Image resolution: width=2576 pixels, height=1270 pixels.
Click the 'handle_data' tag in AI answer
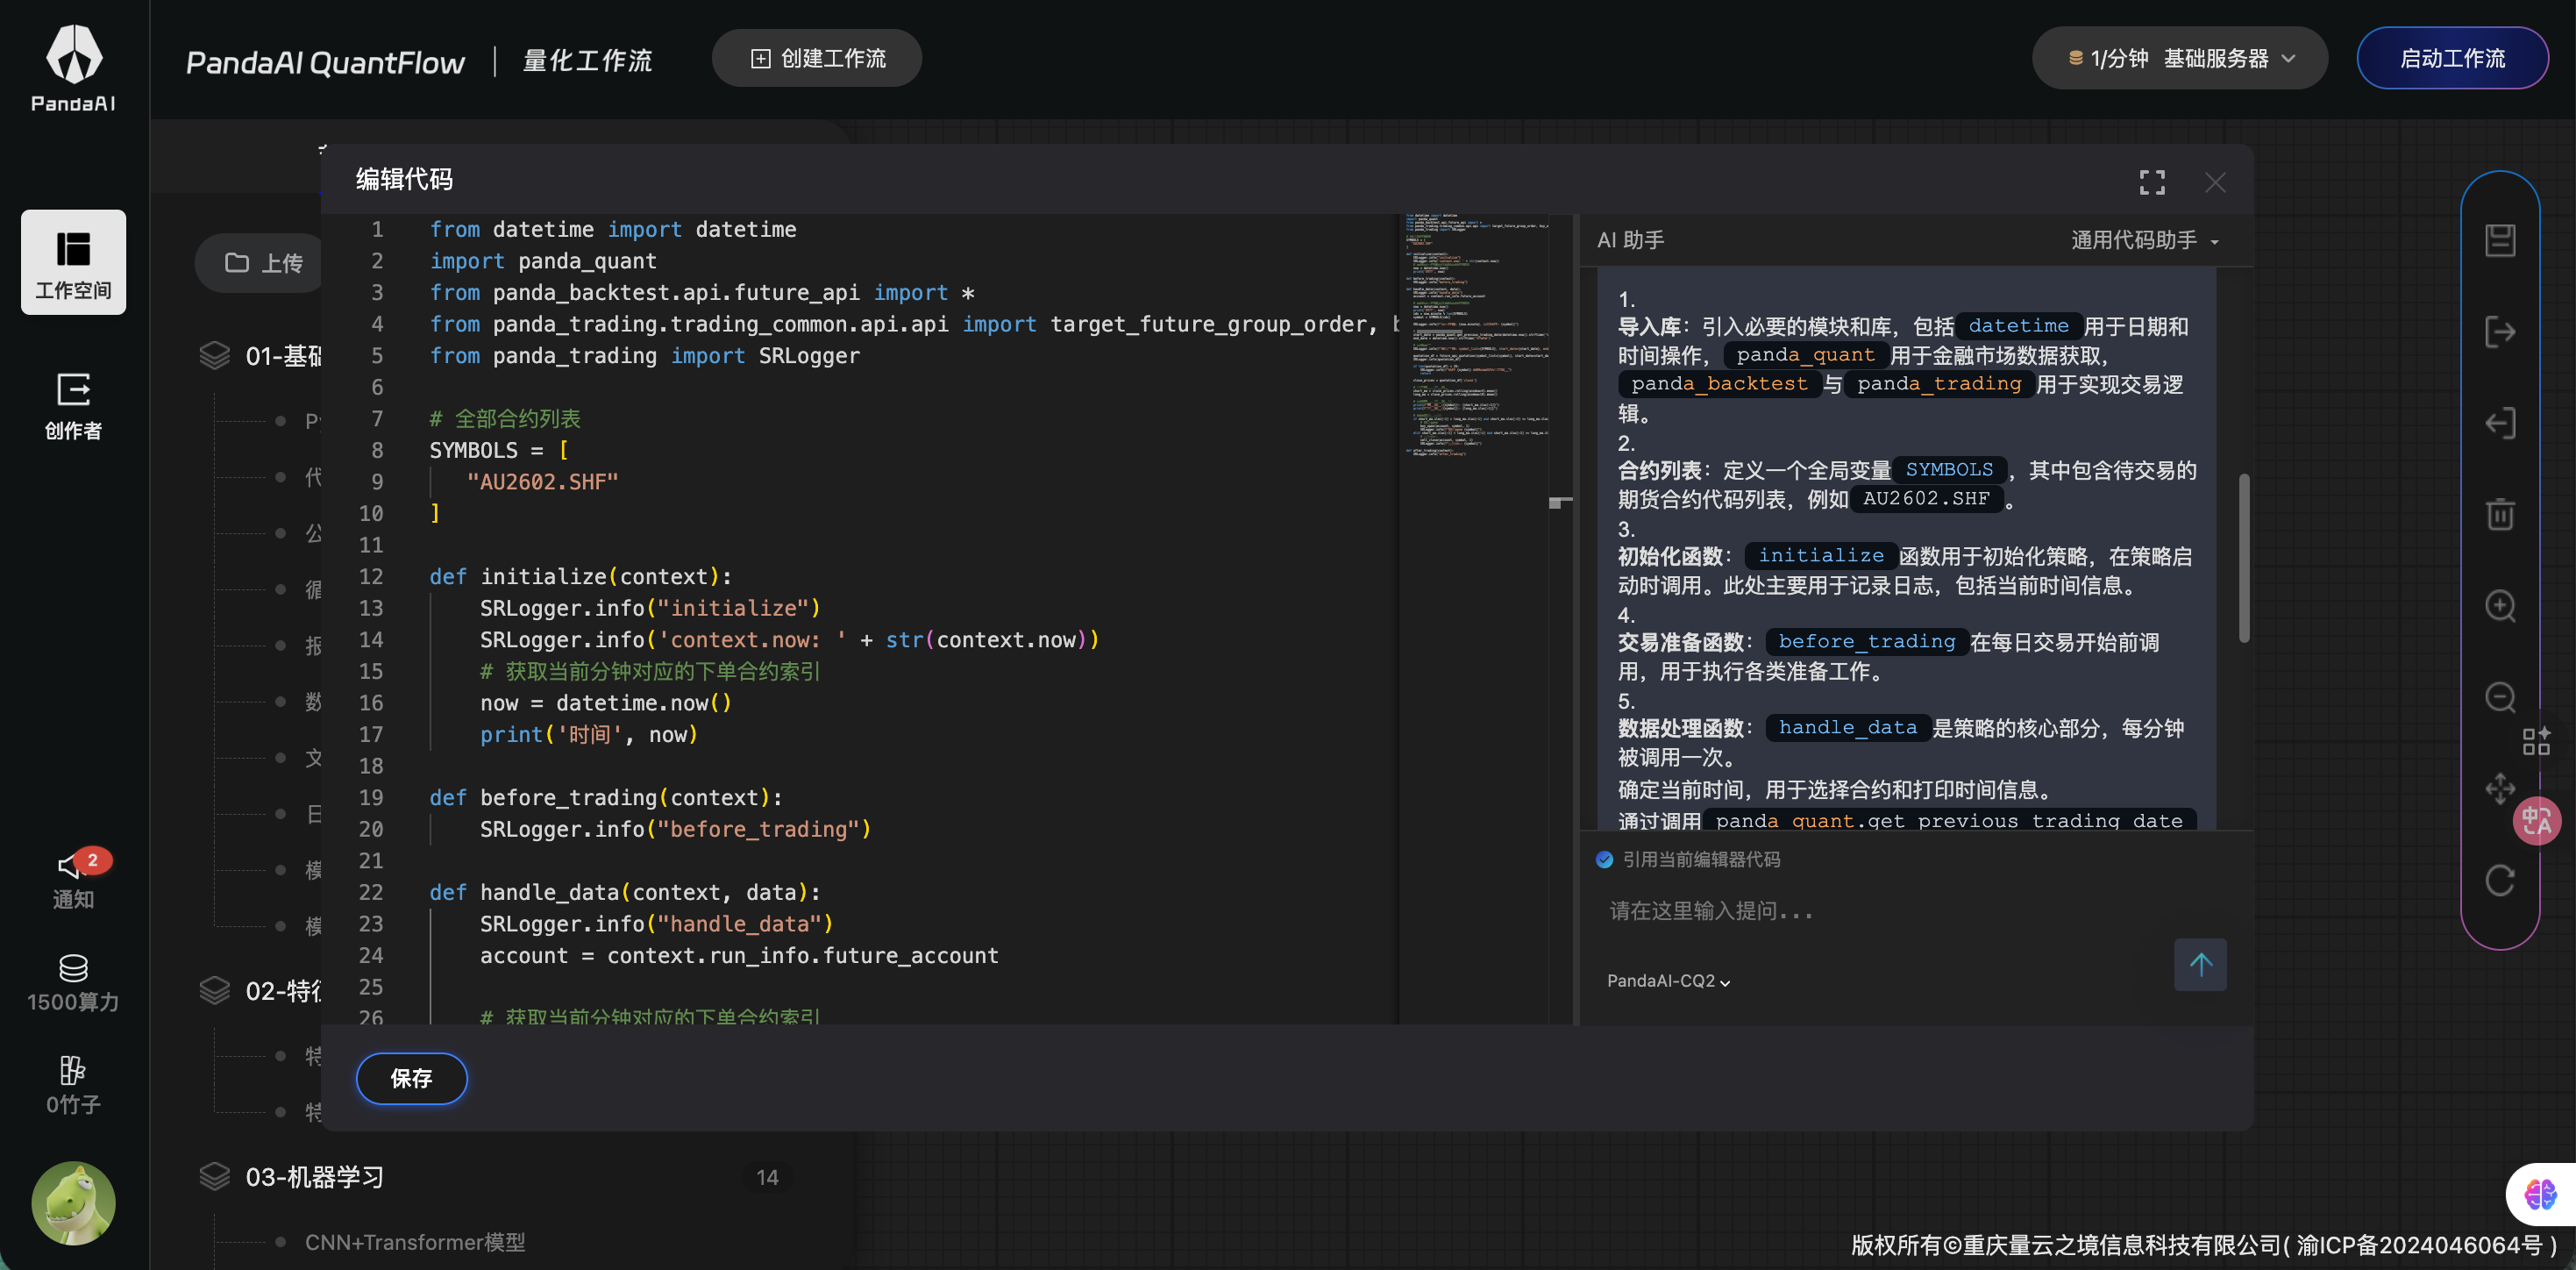click(x=1848, y=727)
